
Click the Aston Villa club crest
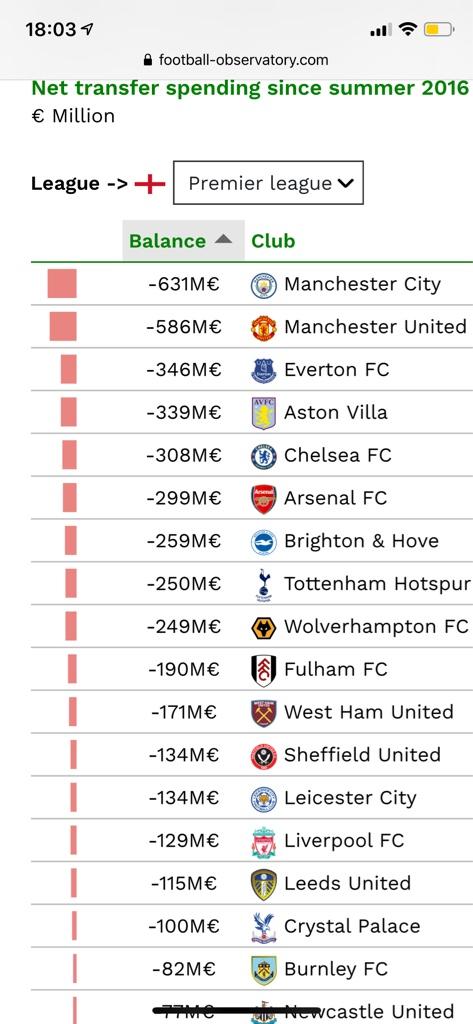[x=263, y=413]
